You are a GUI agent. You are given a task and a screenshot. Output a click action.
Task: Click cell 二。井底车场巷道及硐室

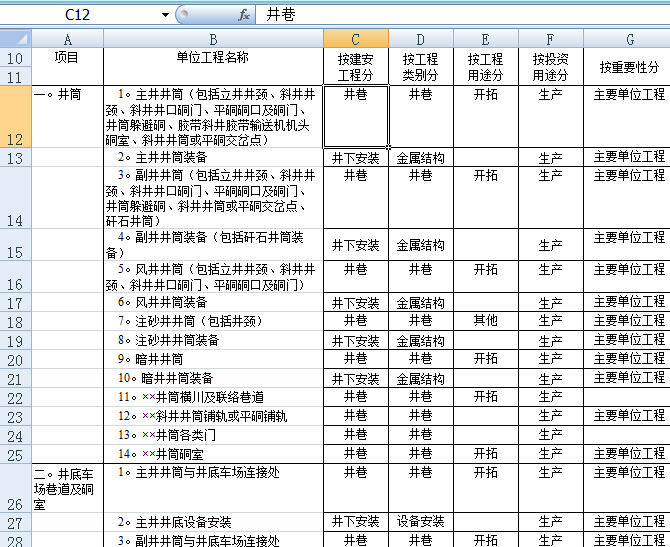point(68,488)
